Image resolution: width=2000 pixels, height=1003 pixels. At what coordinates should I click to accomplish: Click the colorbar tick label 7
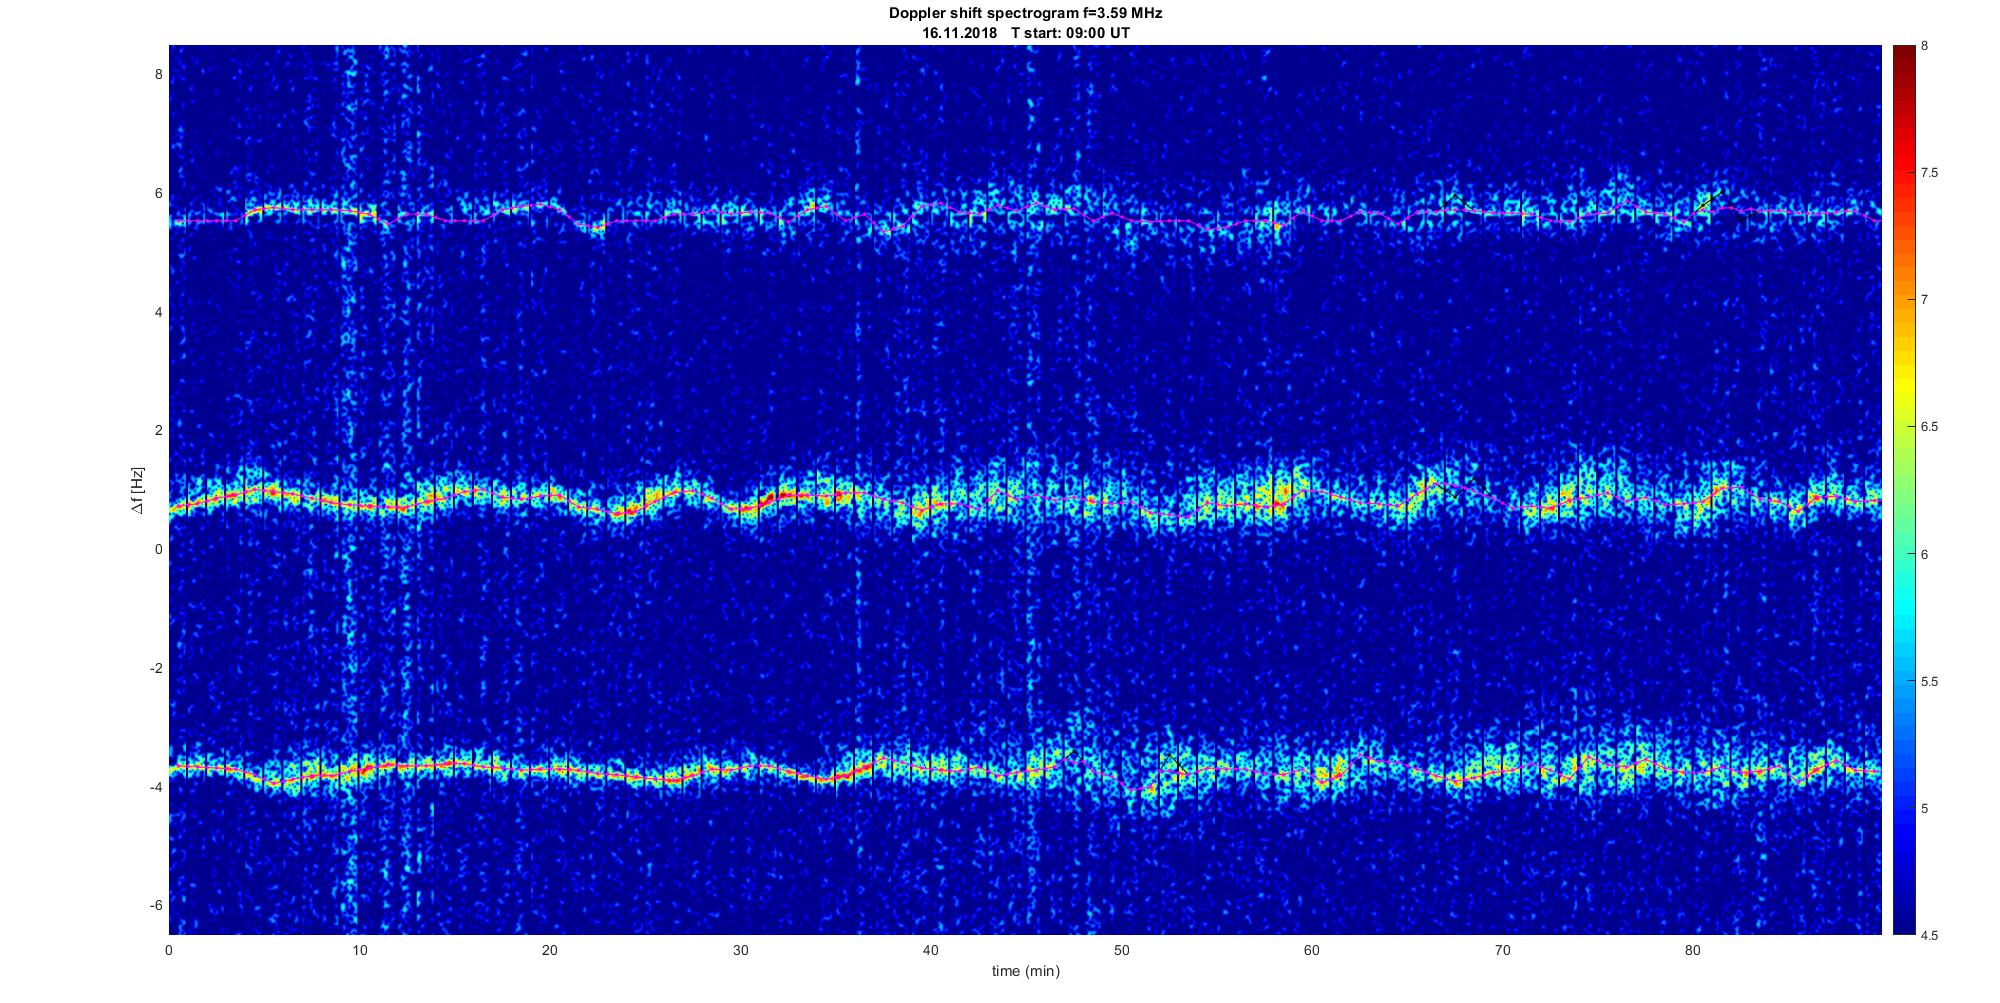tap(1924, 300)
